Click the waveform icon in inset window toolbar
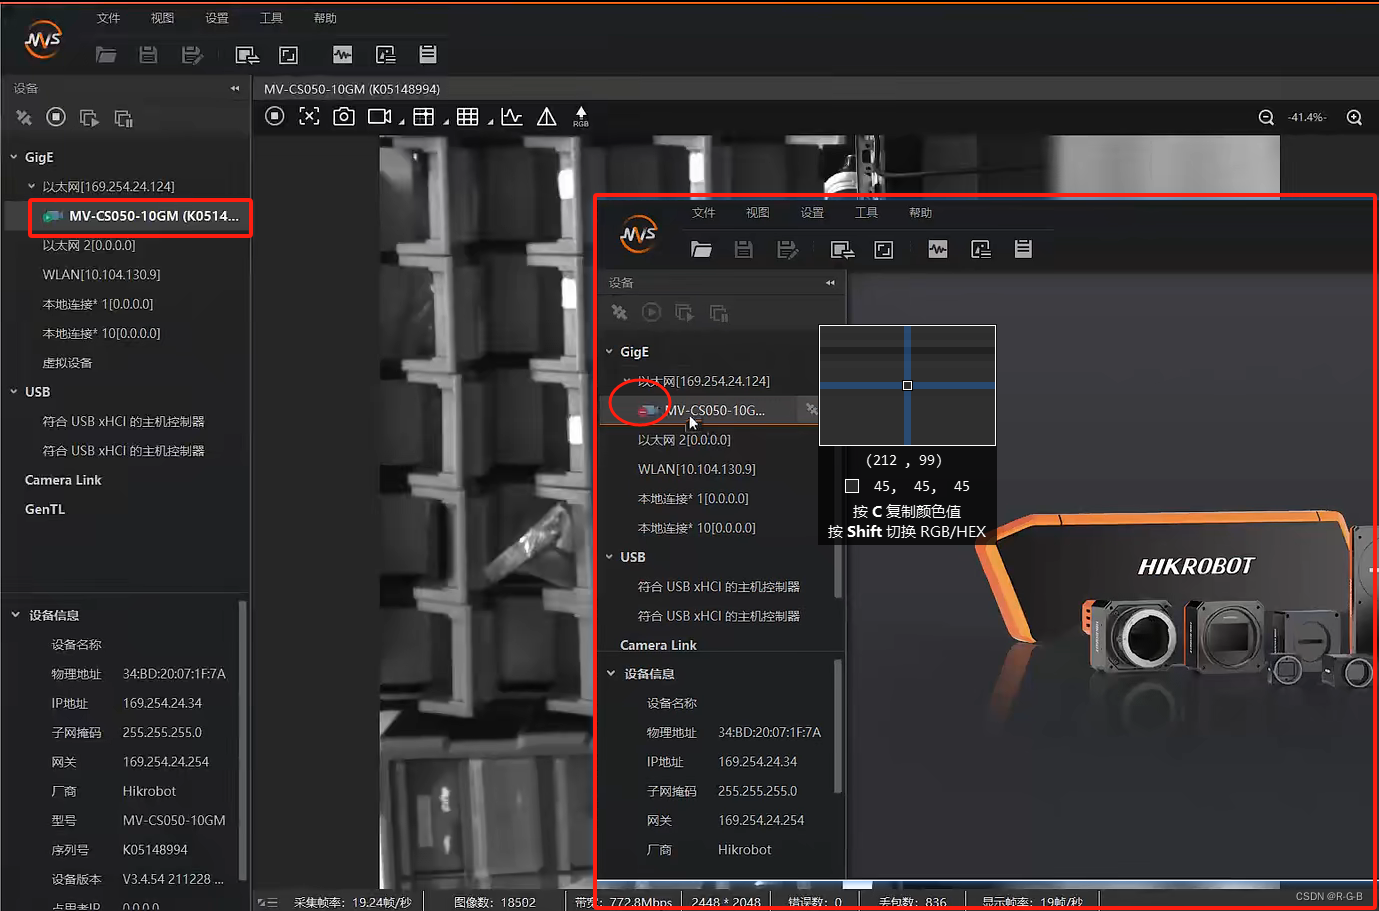Viewport: 1379px width, 911px height. (x=938, y=249)
